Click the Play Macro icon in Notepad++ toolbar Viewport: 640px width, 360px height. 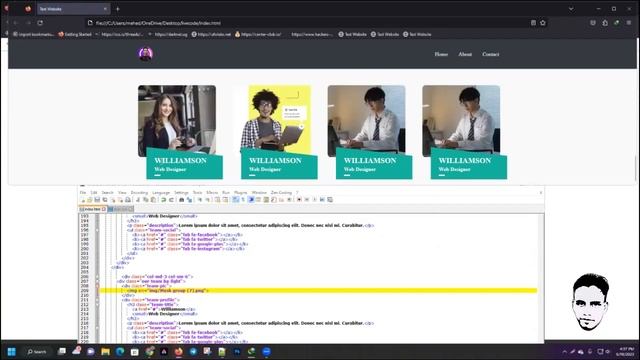(315, 200)
